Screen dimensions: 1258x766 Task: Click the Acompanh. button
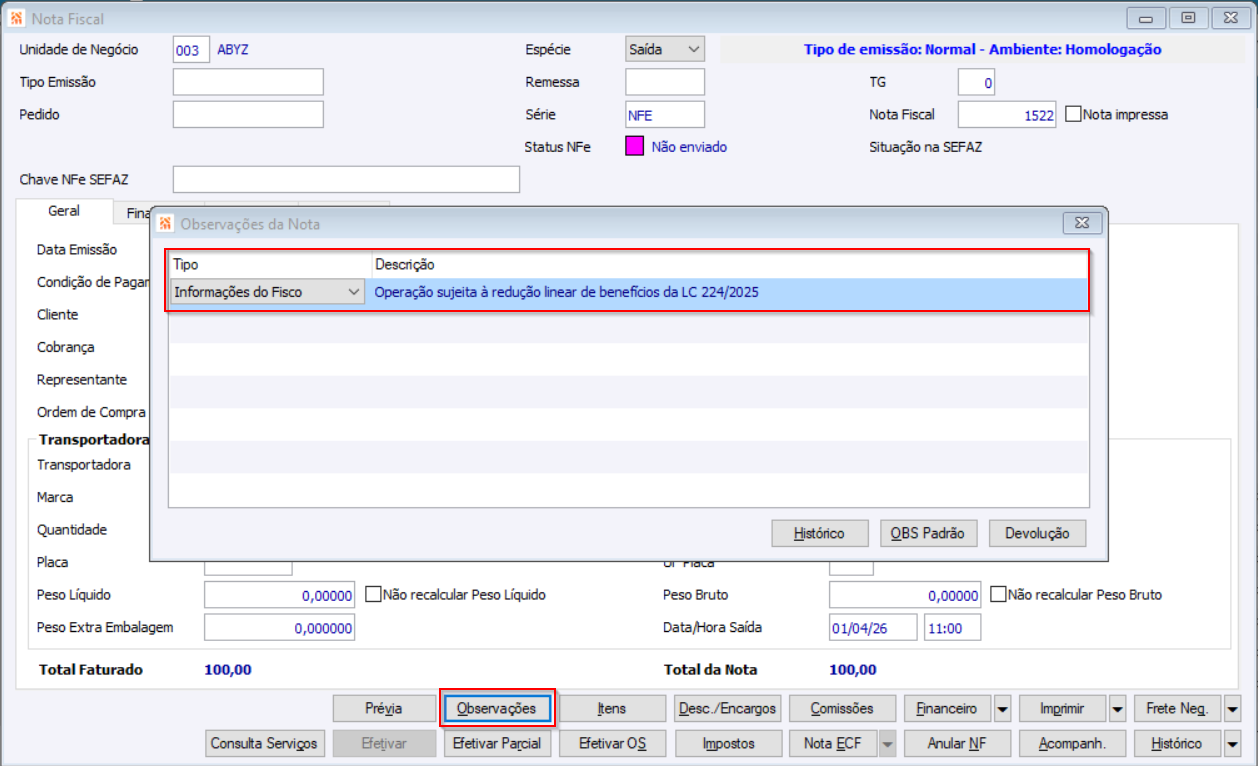pos(1072,743)
